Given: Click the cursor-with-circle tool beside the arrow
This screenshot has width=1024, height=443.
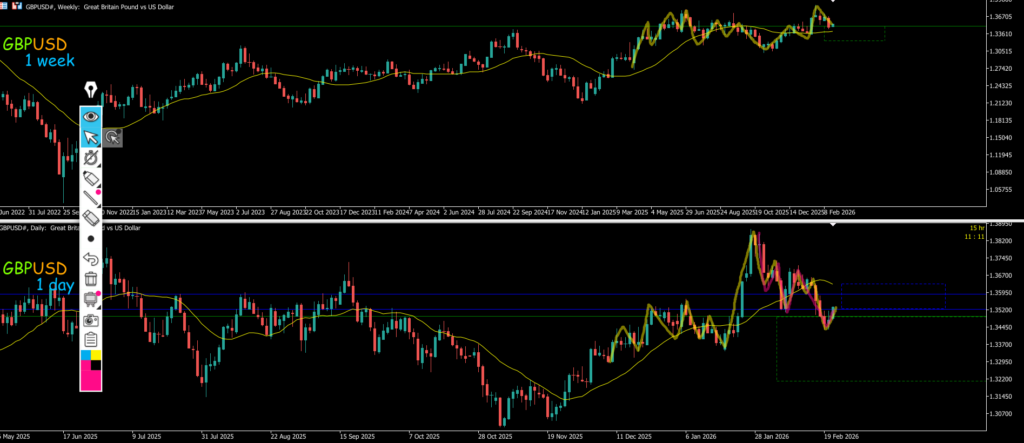Looking at the screenshot, I should point(112,138).
